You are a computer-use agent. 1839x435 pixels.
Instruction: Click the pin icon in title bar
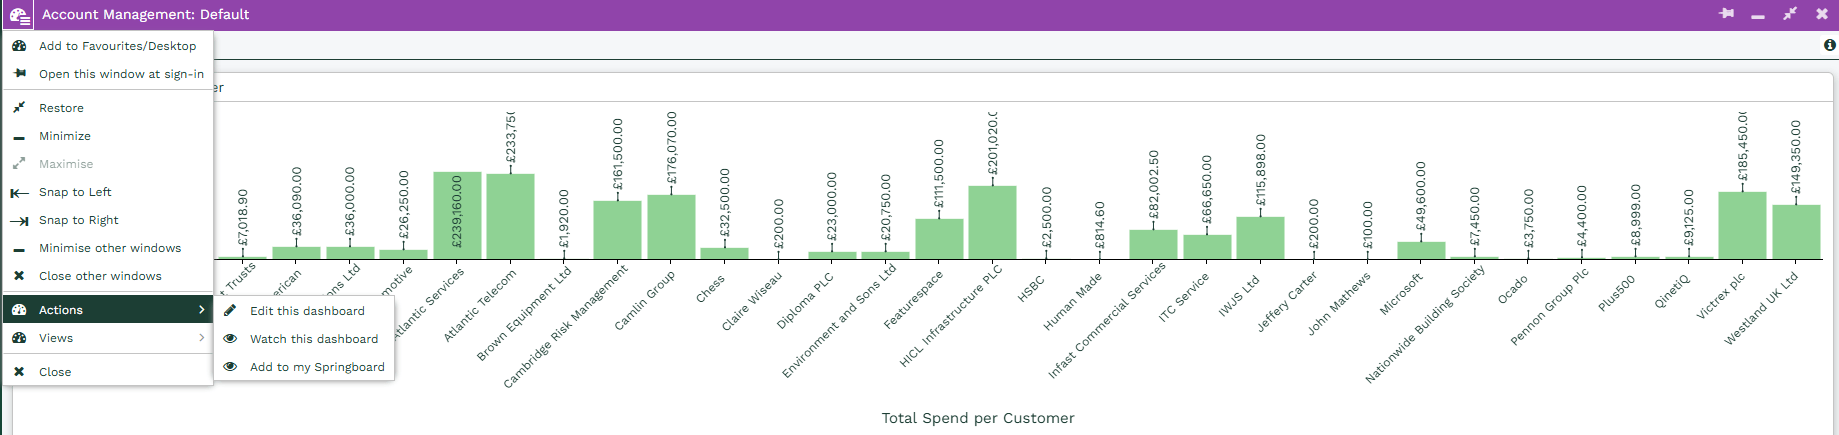tap(1727, 14)
